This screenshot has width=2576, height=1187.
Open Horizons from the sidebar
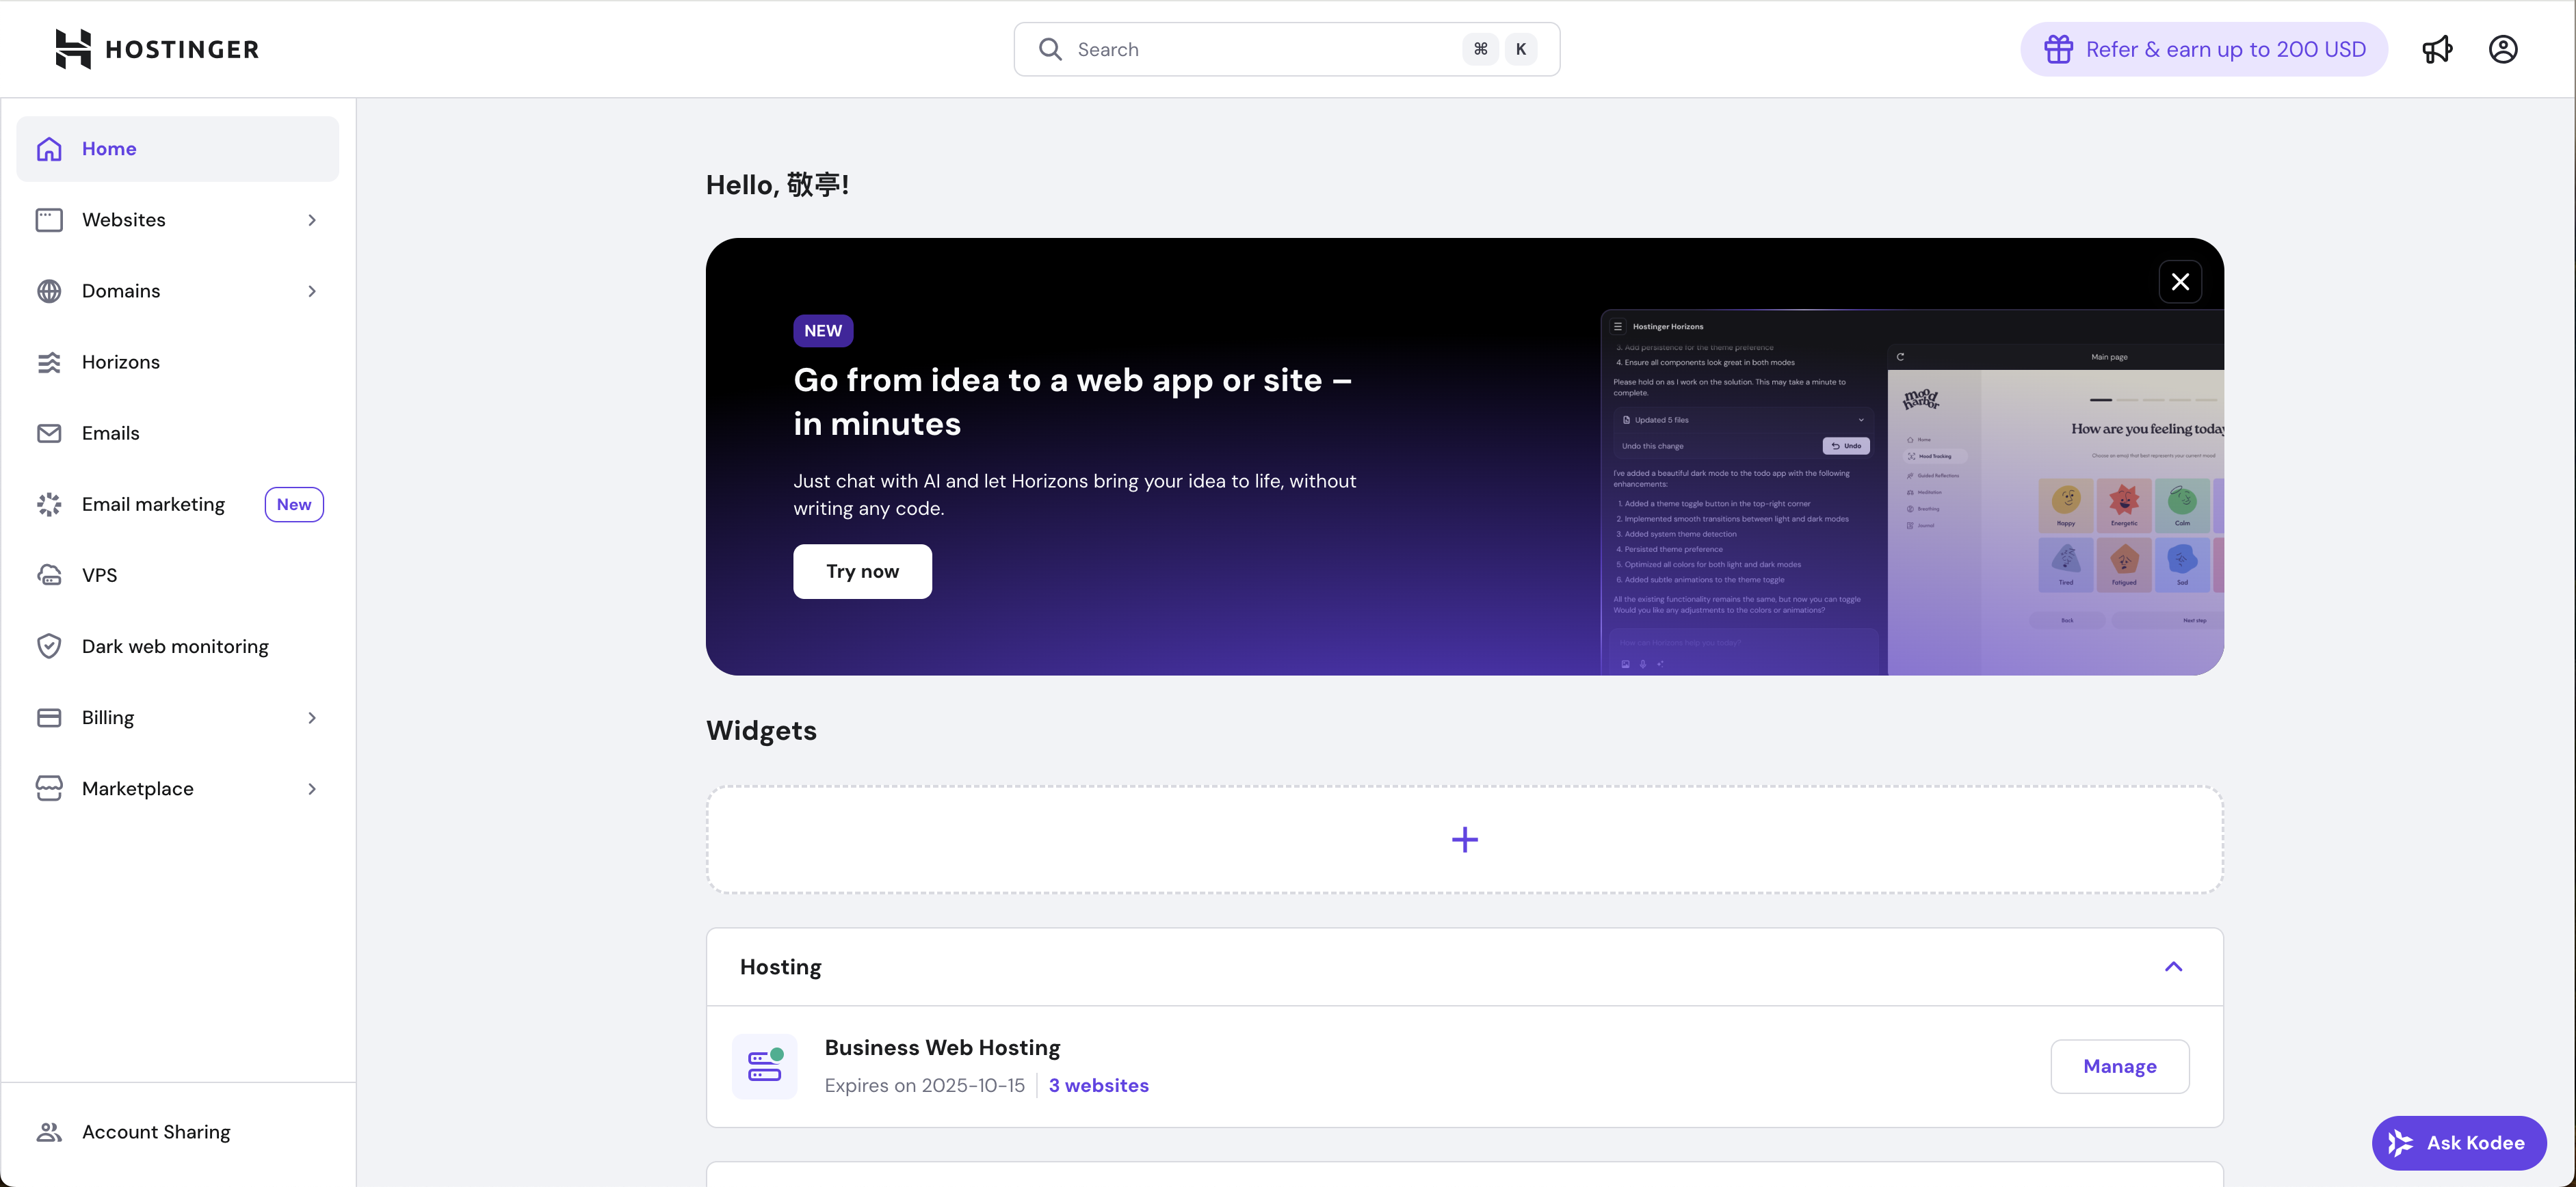(x=178, y=362)
